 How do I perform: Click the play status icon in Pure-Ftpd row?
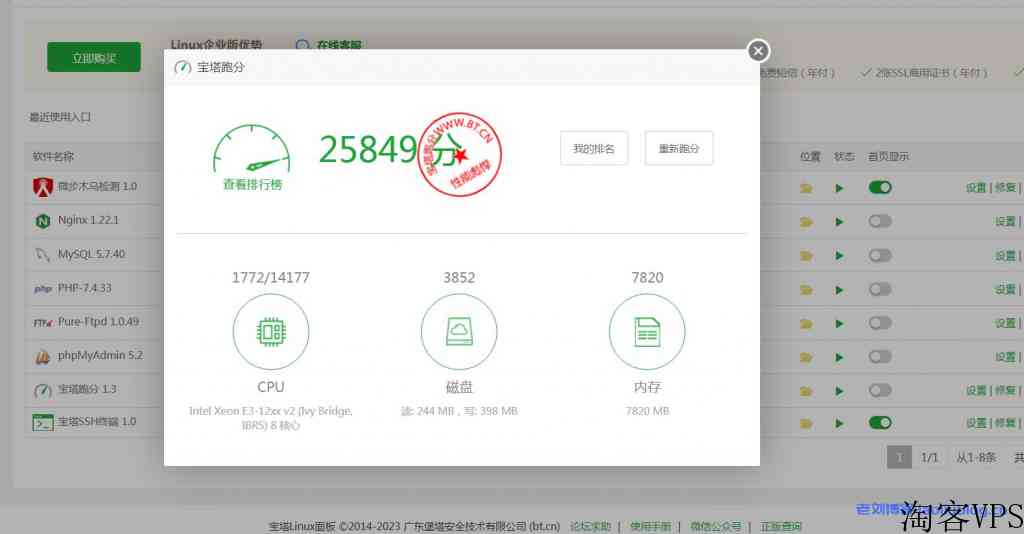point(839,324)
